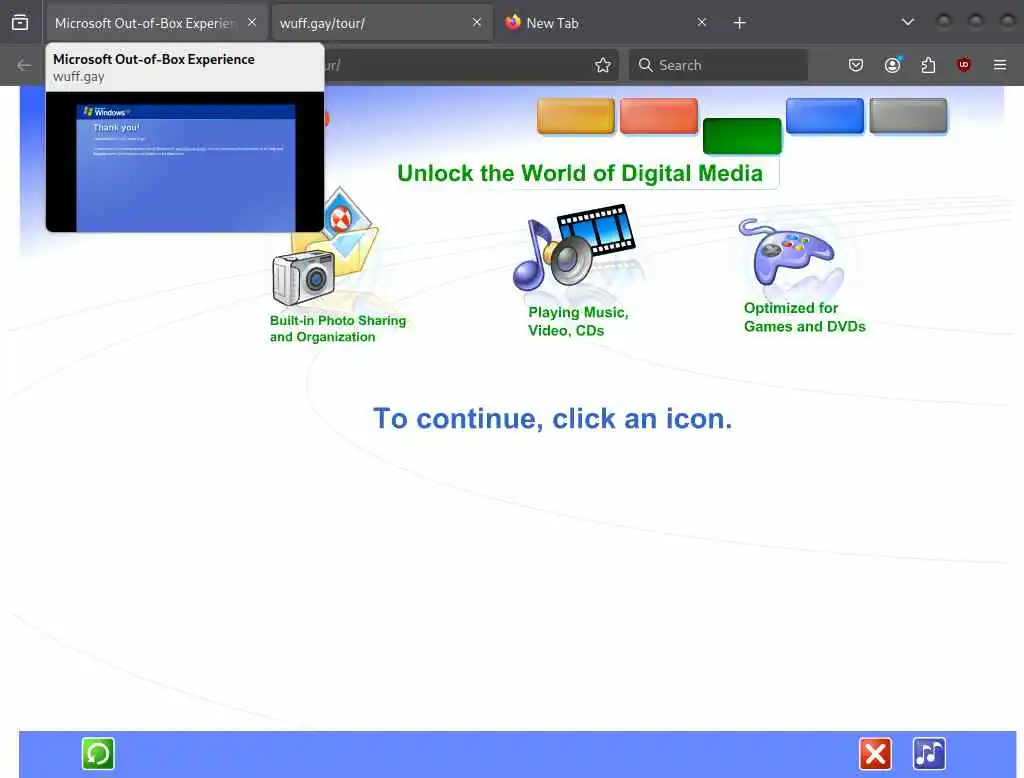Open Built-in Photo Sharing and Organization link
Viewport: 1024px width, 778px height.
(x=338, y=329)
